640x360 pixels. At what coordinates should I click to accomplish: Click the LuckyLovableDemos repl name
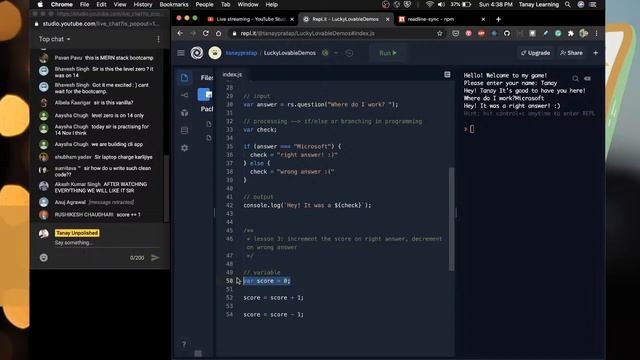(x=290, y=53)
